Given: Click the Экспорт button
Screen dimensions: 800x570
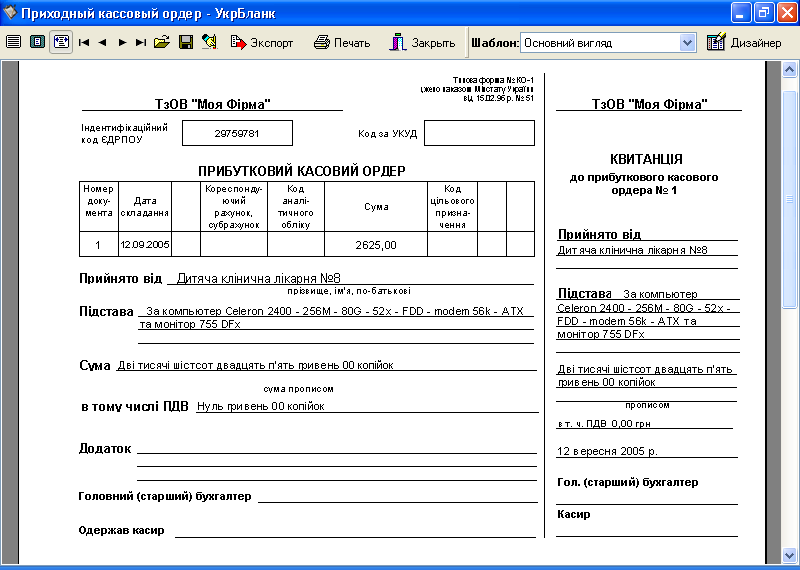Looking at the screenshot, I should coord(262,43).
